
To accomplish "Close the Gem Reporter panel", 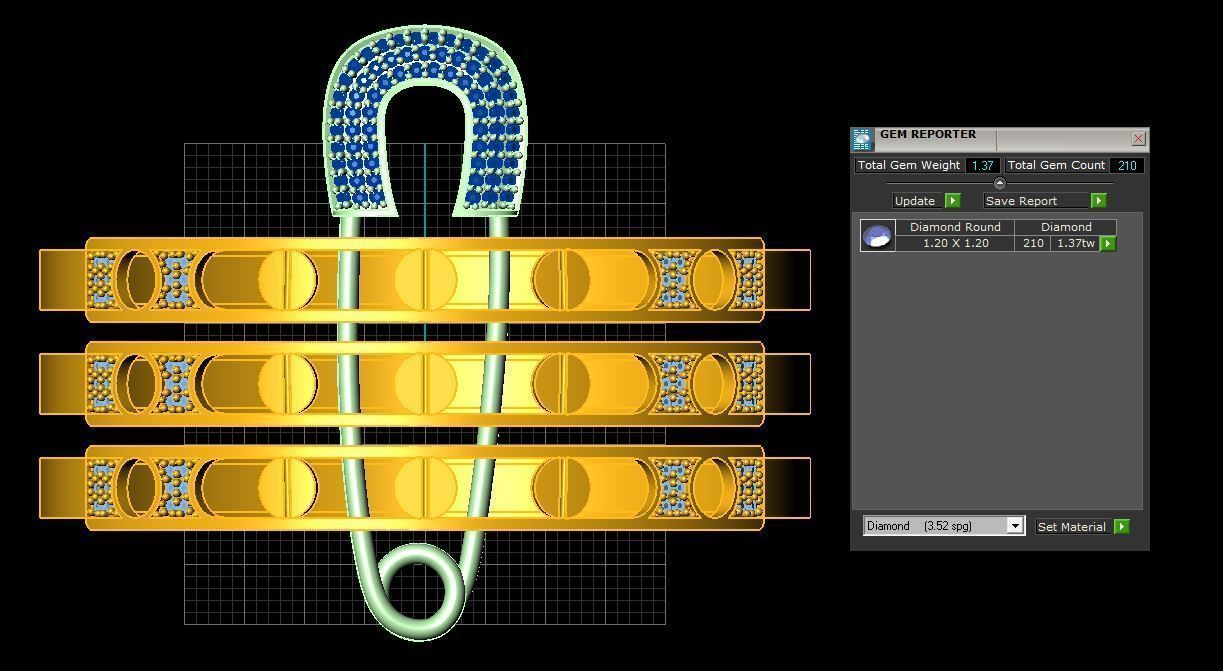I will pyautogui.click(x=1138, y=138).
